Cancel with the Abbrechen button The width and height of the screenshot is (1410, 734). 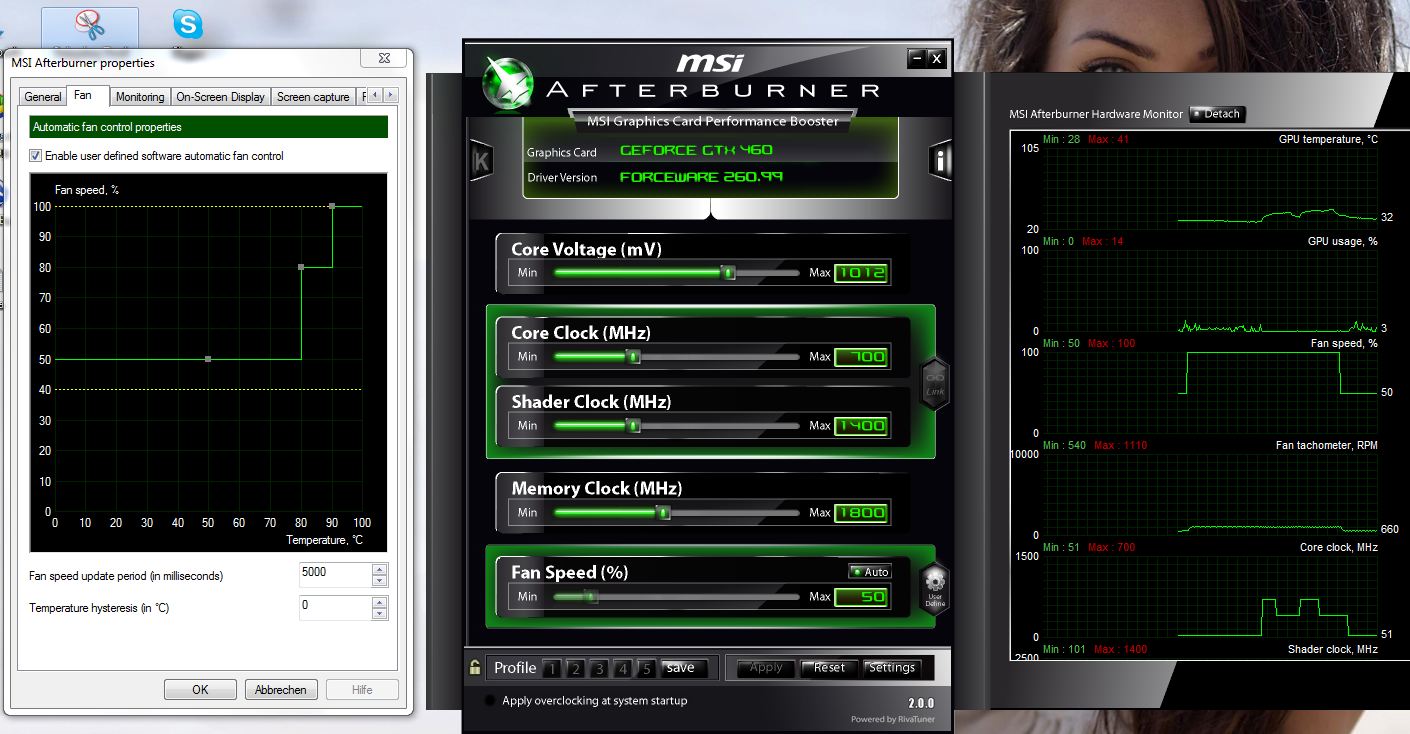coord(281,689)
